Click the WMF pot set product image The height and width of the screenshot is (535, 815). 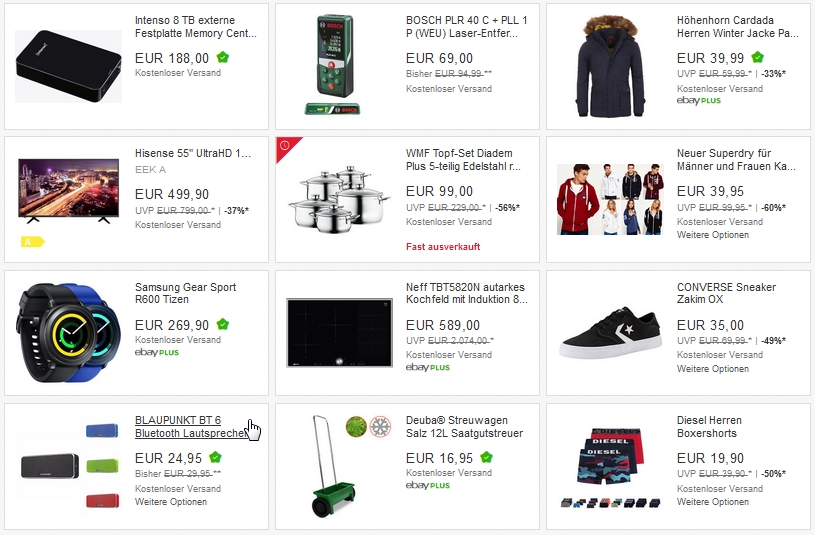[x=339, y=200]
